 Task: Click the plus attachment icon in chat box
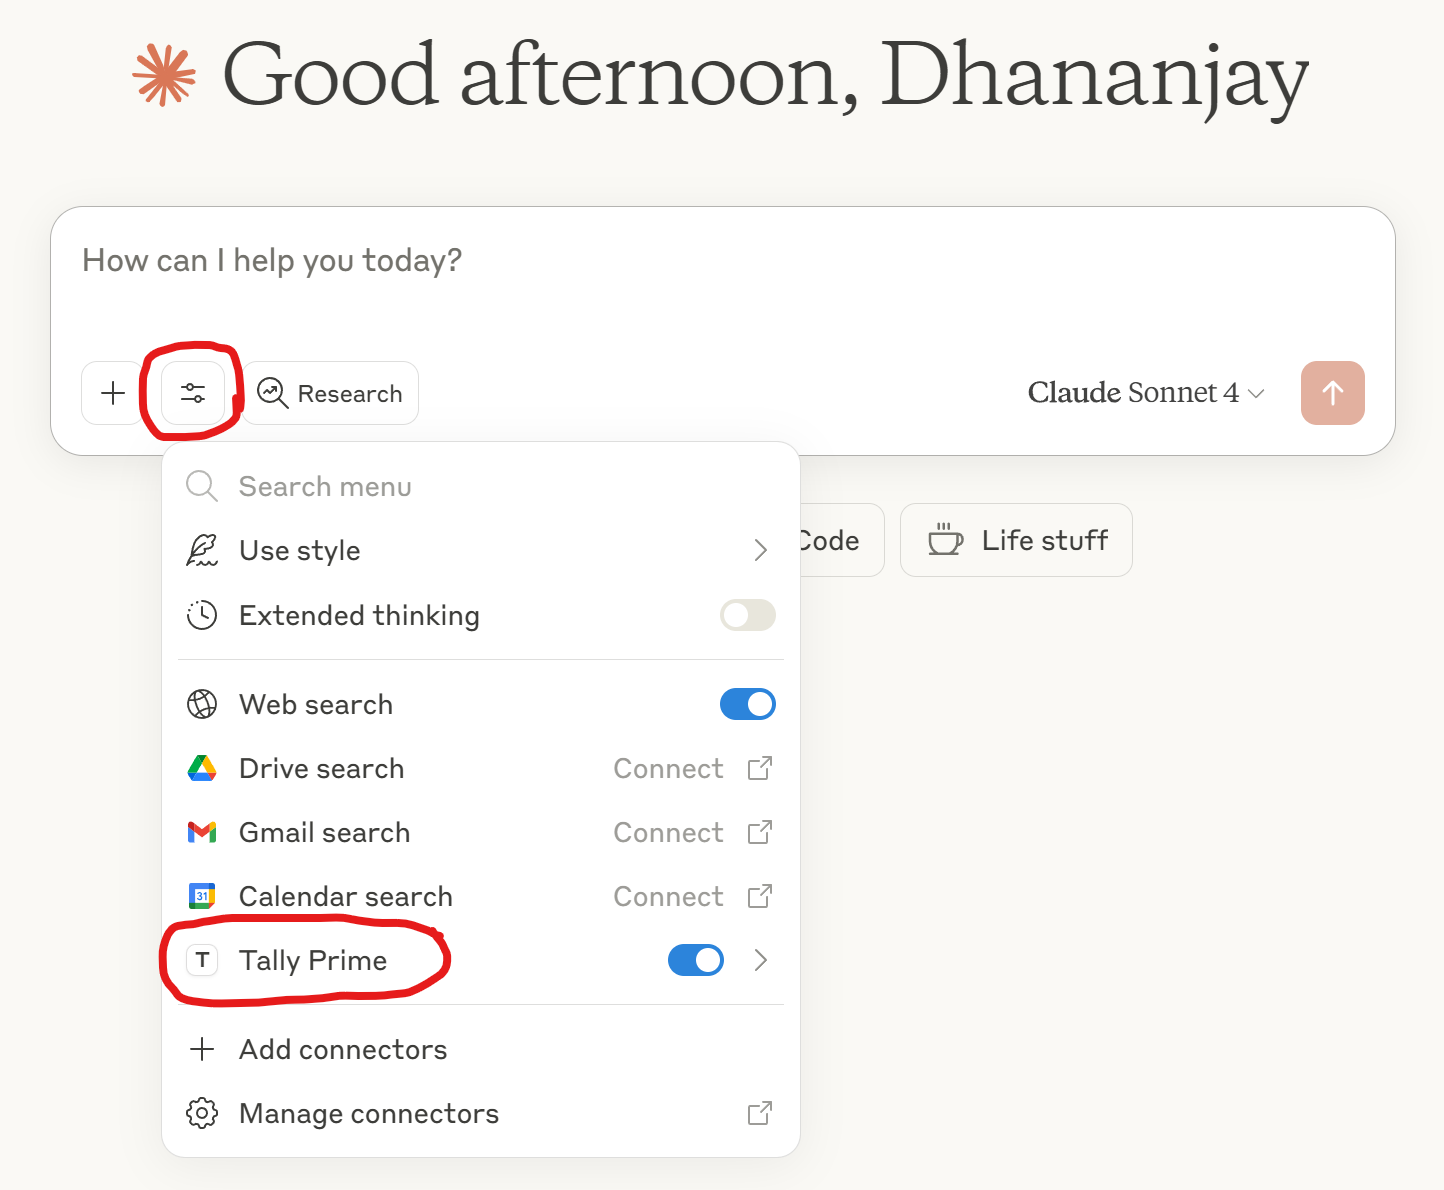coord(113,393)
